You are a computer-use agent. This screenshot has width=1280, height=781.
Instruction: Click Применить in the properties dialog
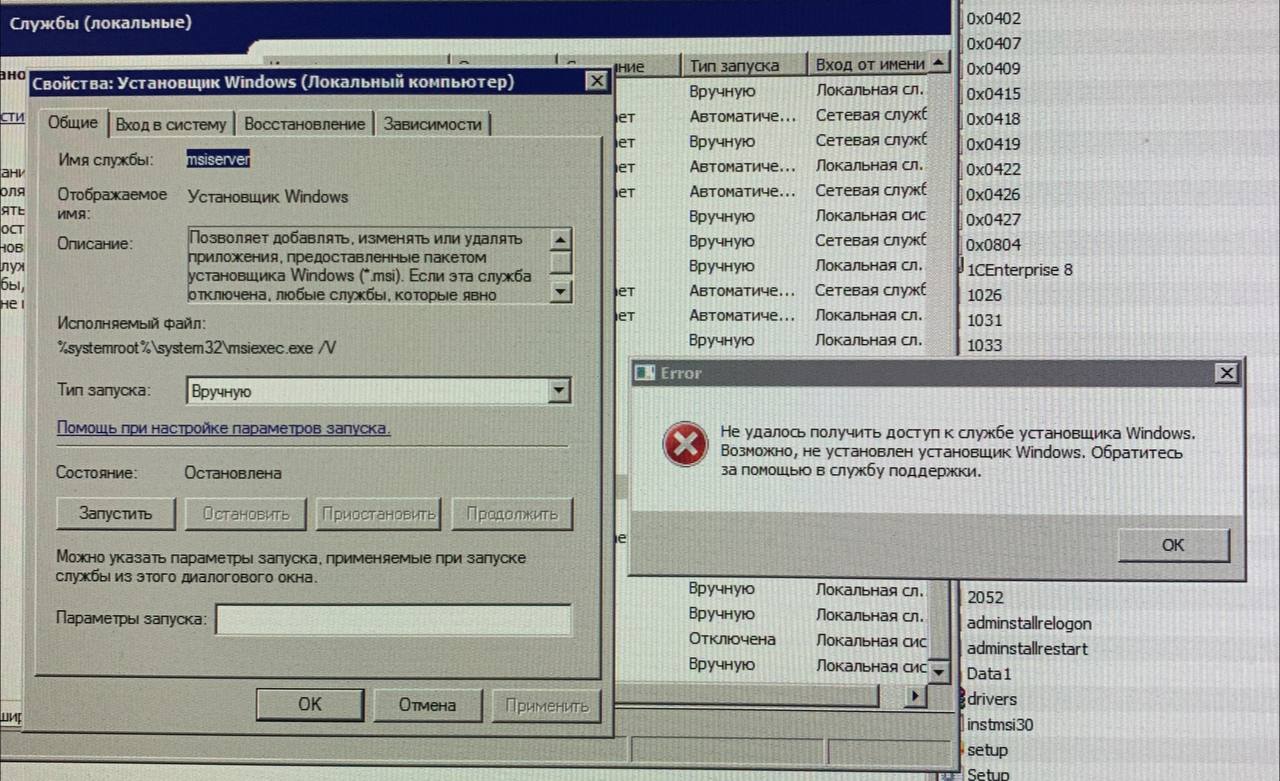[545, 704]
